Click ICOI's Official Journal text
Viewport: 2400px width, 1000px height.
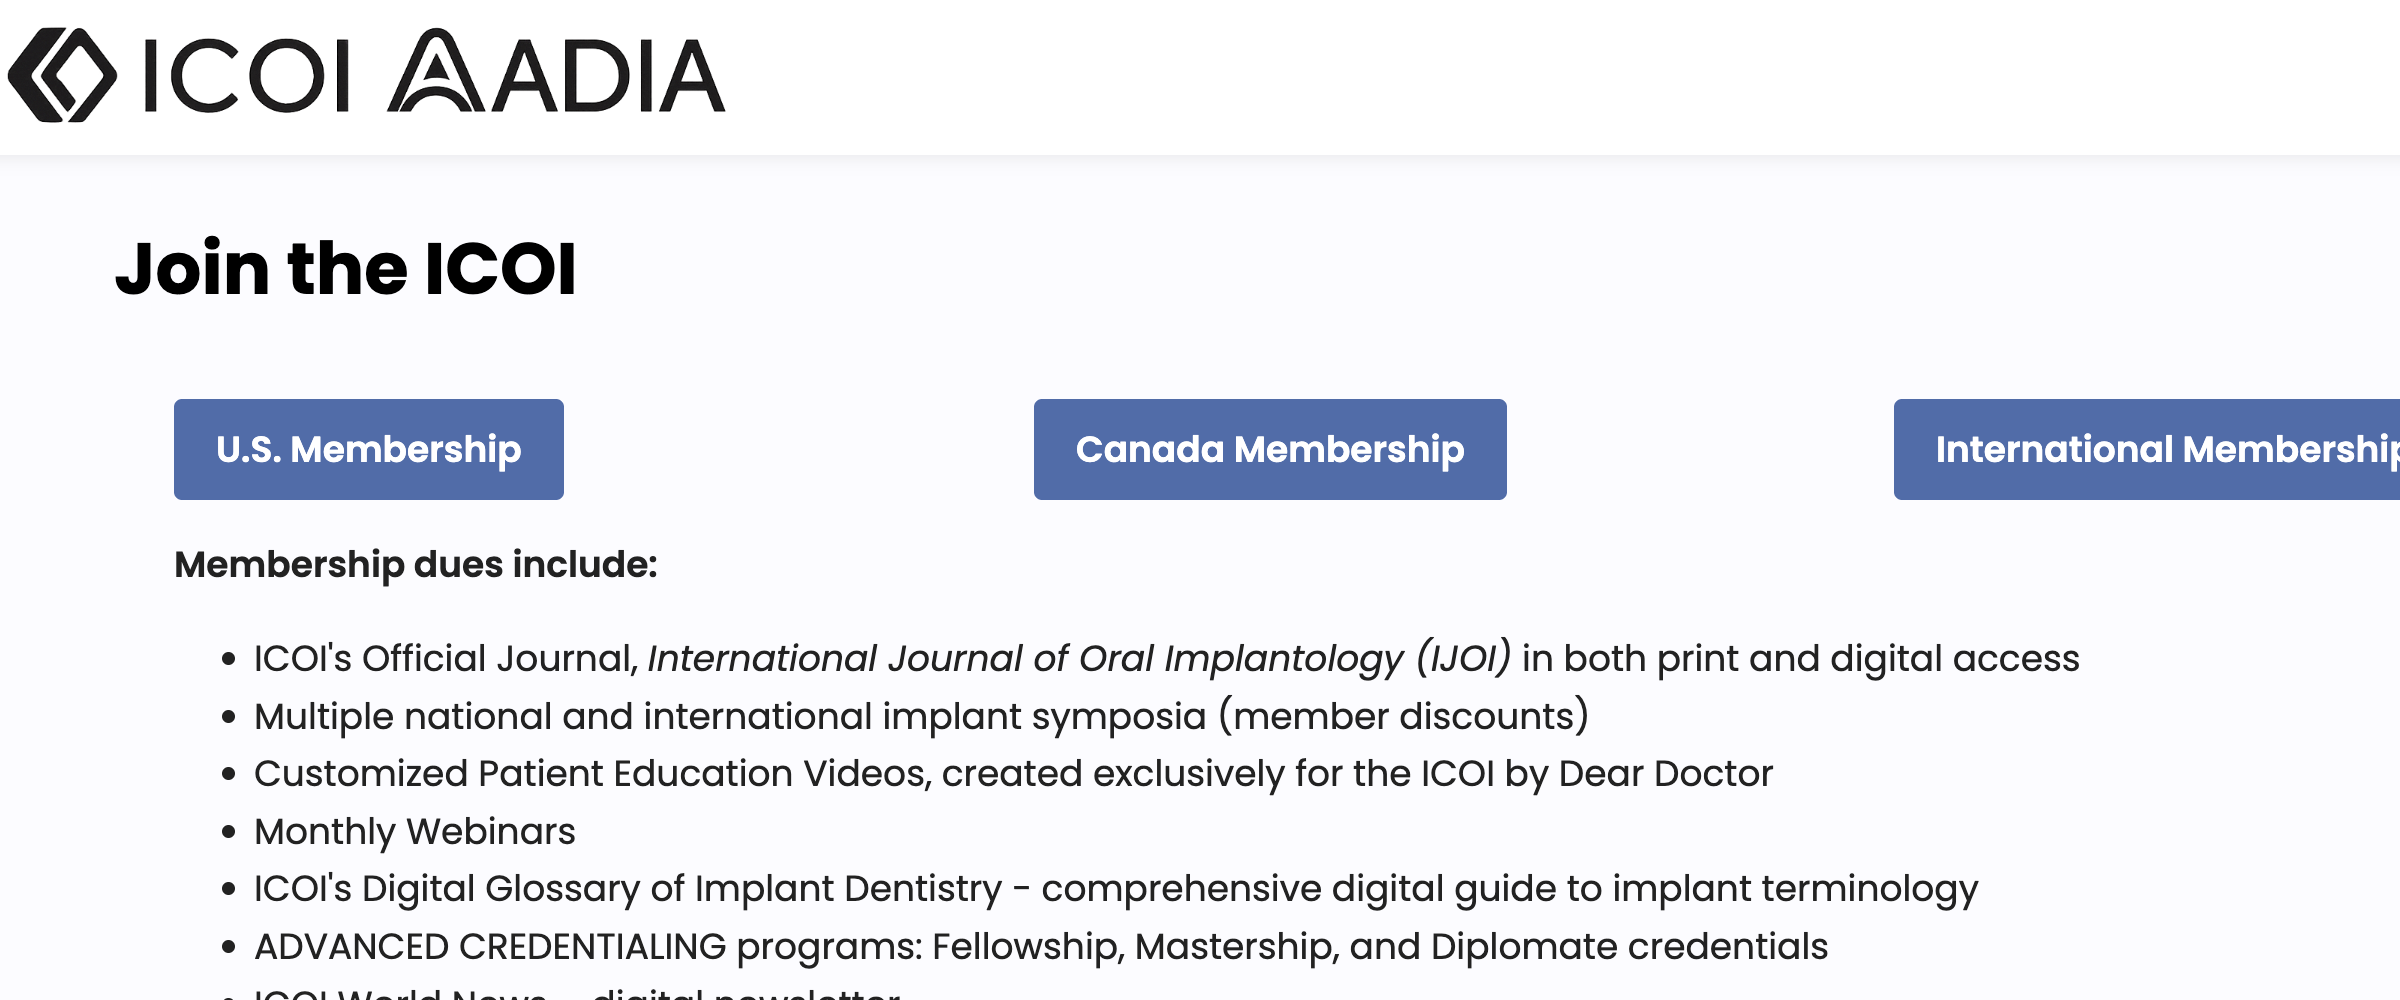(446, 658)
